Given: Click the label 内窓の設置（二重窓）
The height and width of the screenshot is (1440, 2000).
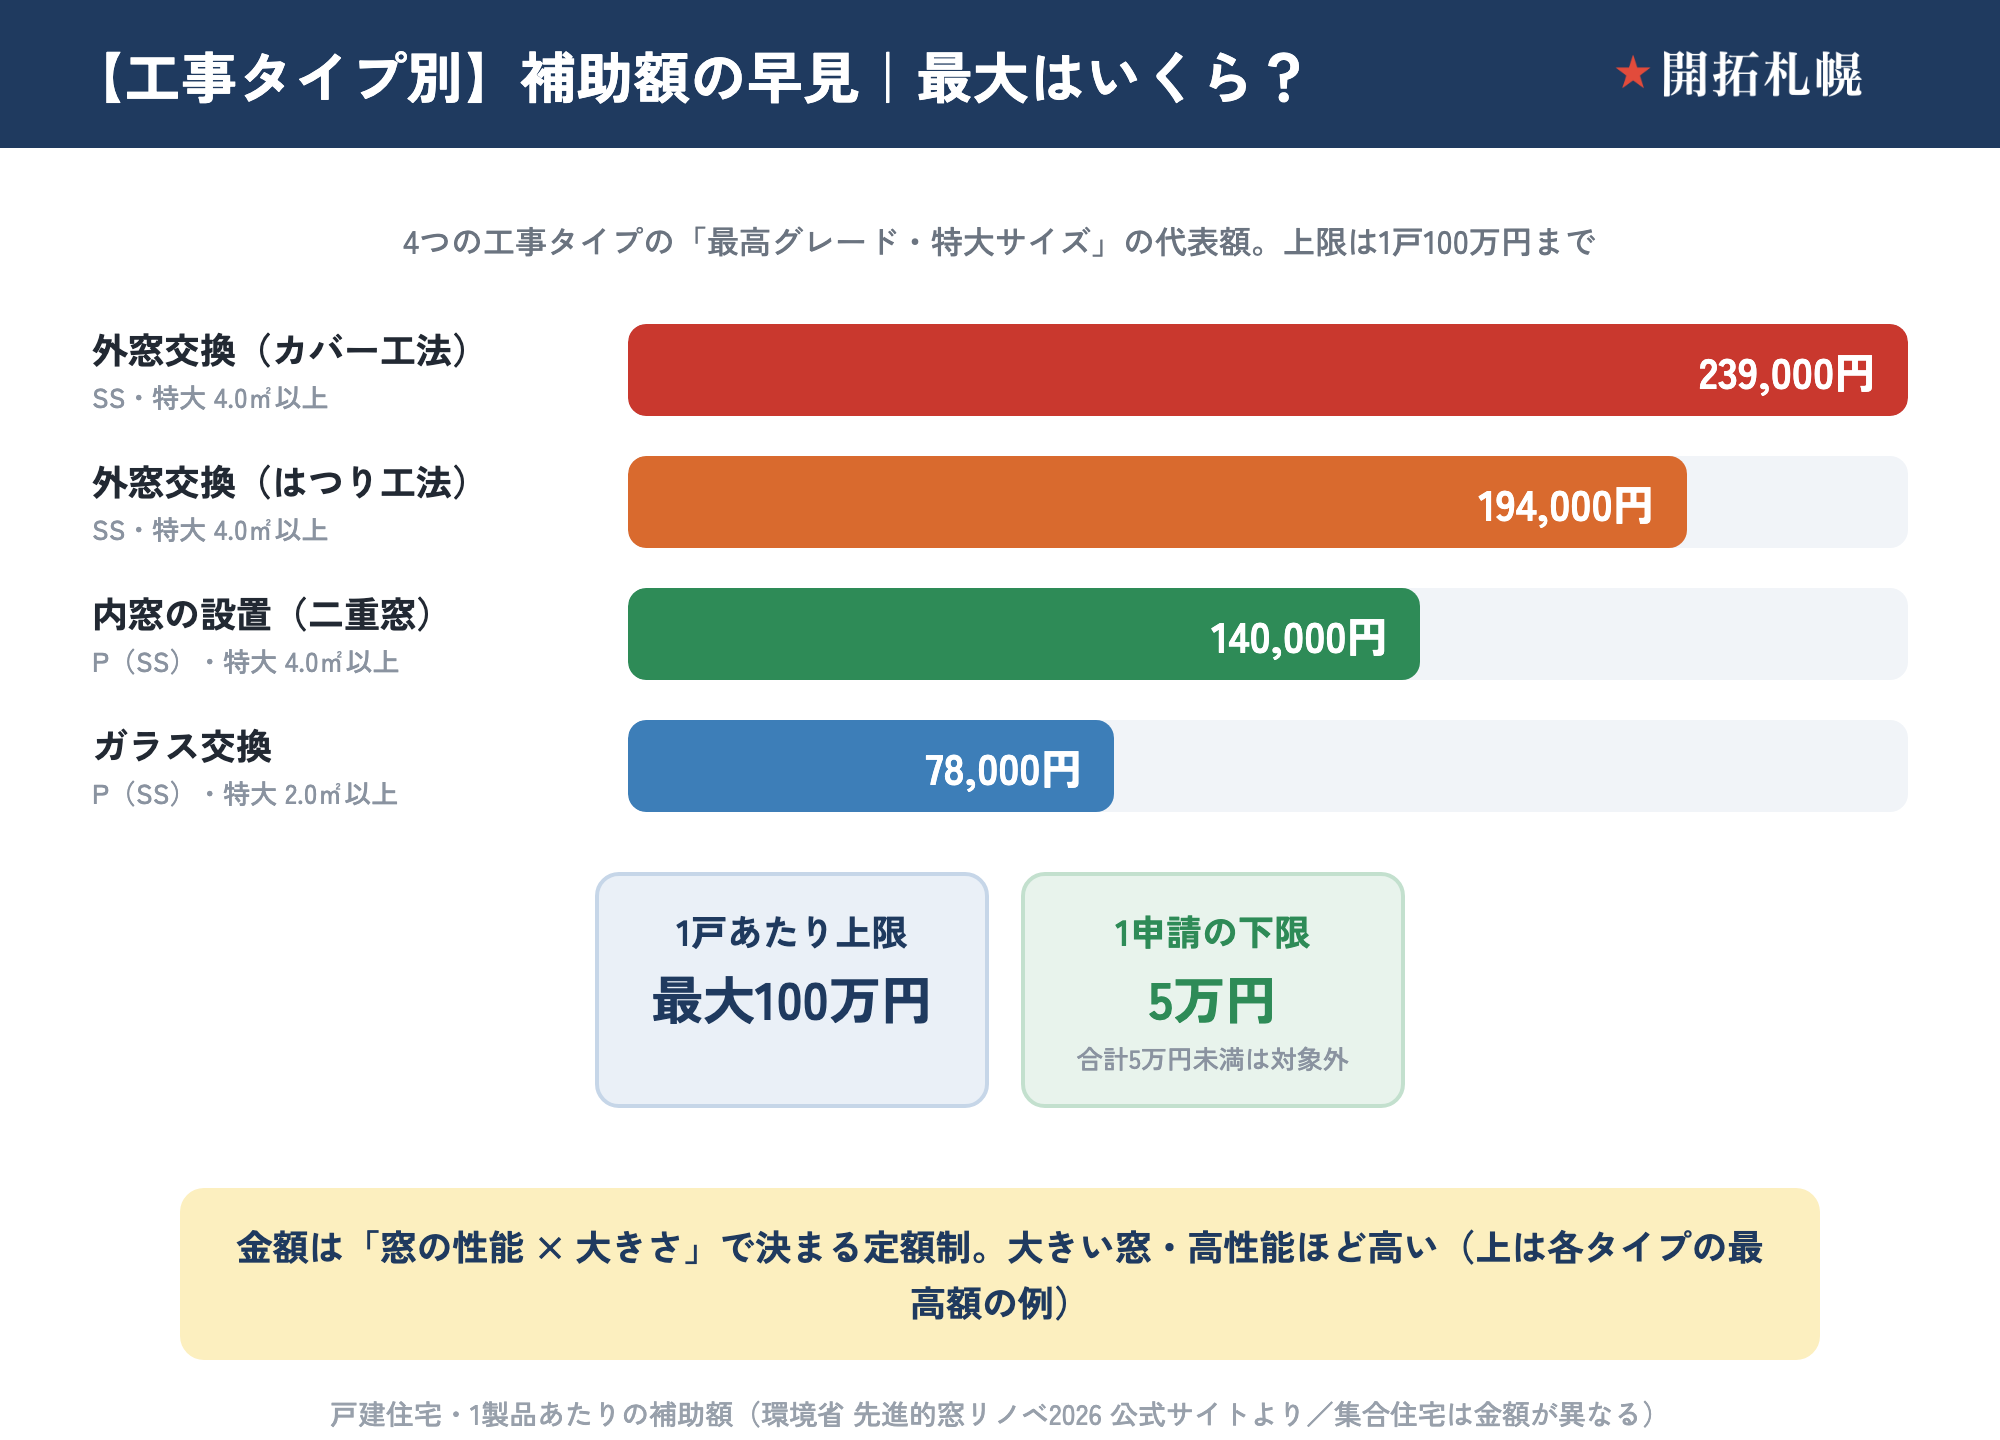Looking at the screenshot, I should (263, 615).
